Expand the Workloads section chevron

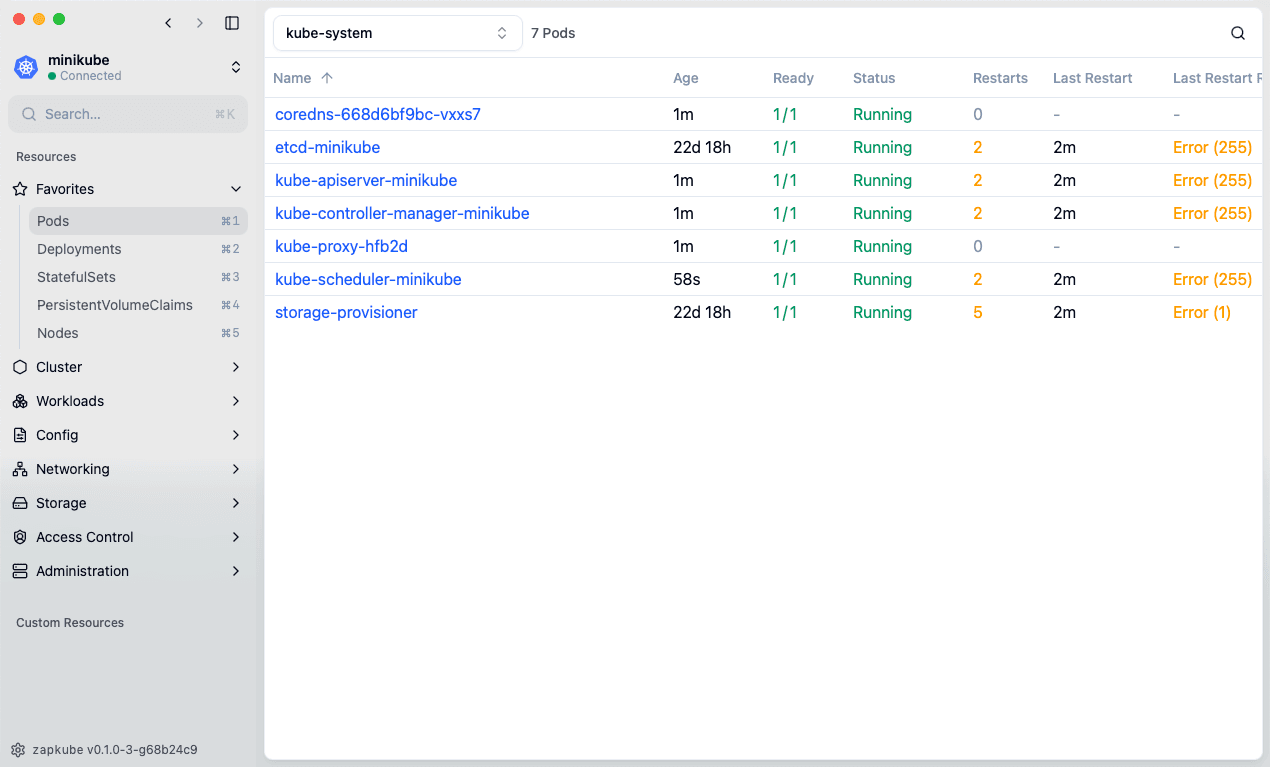tap(236, 401)
